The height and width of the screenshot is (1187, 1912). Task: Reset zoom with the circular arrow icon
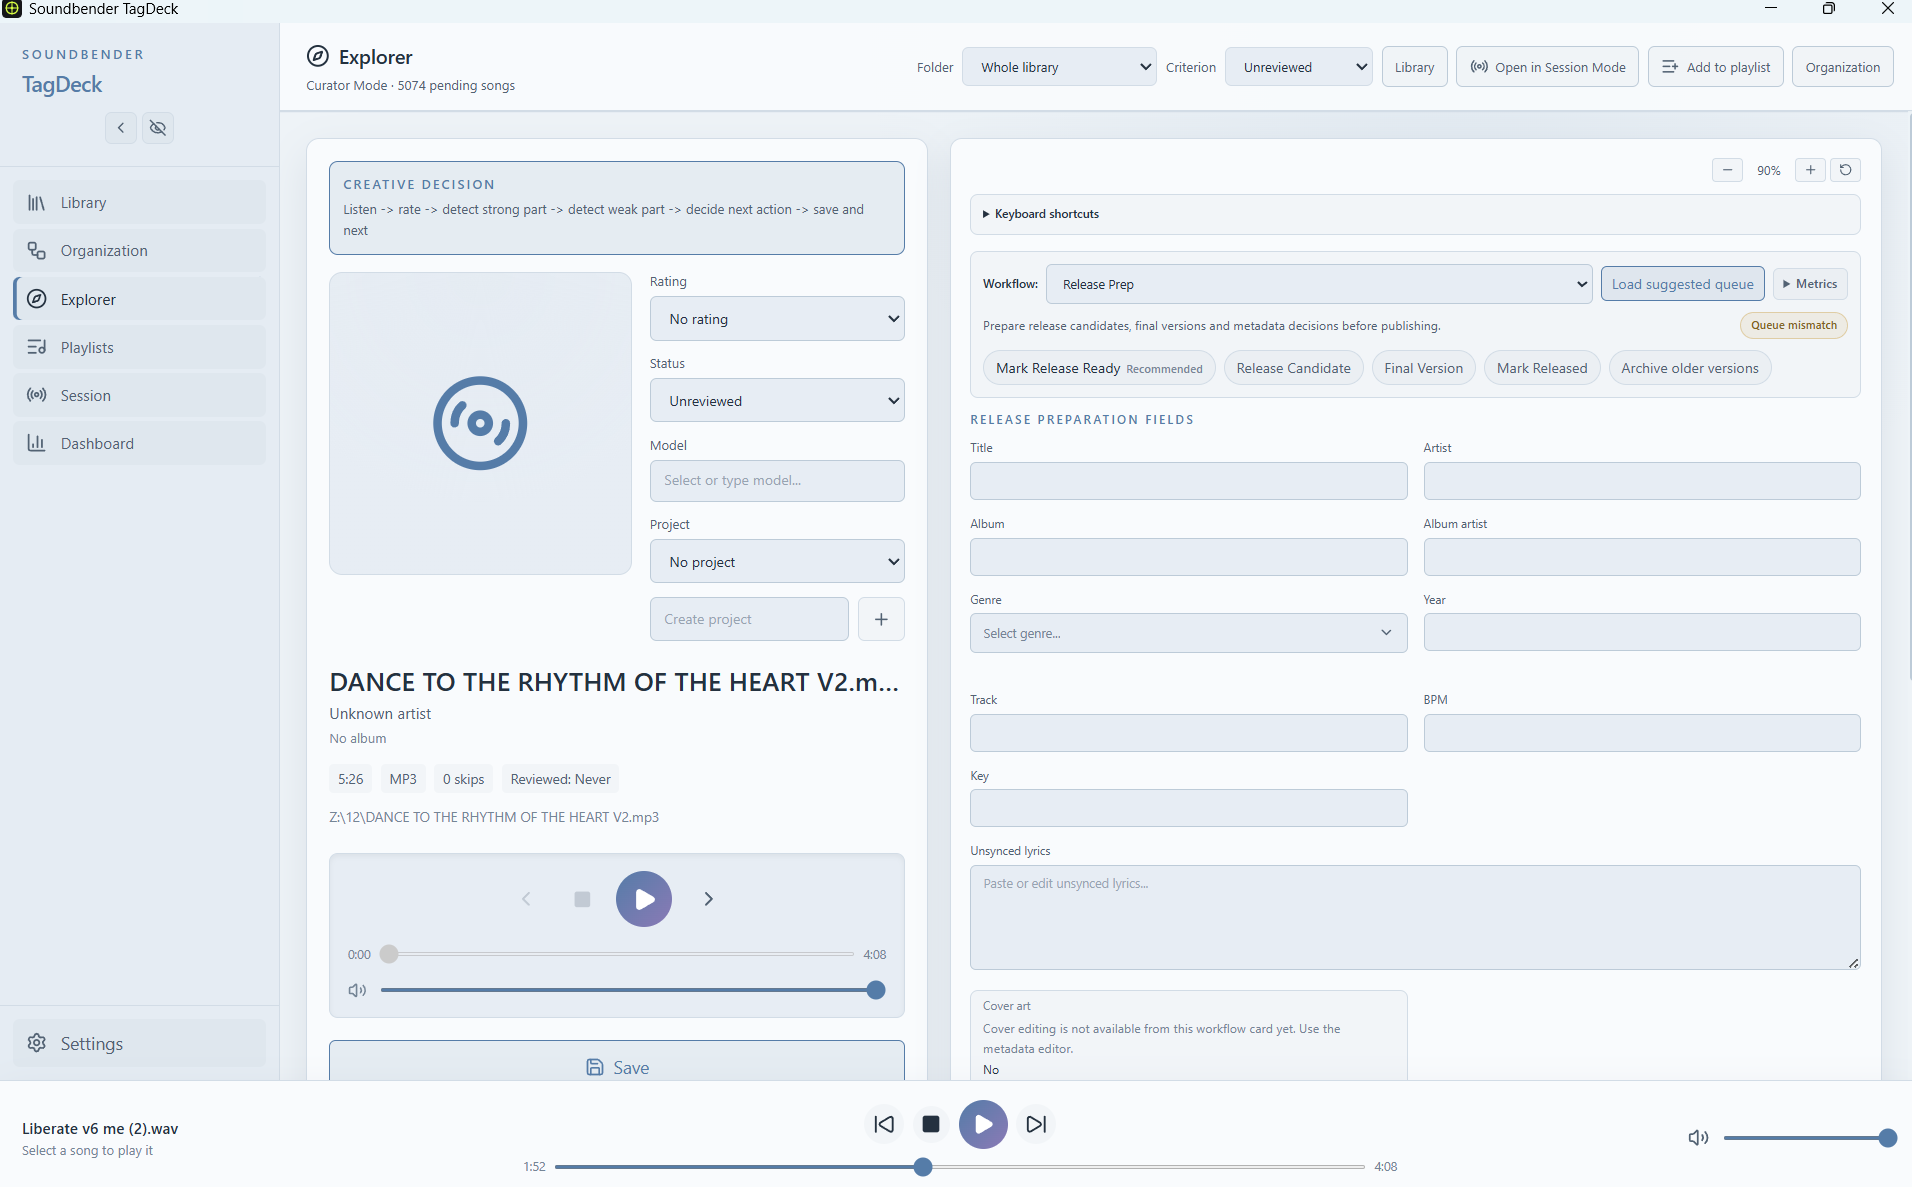(x=1846, y=170)
